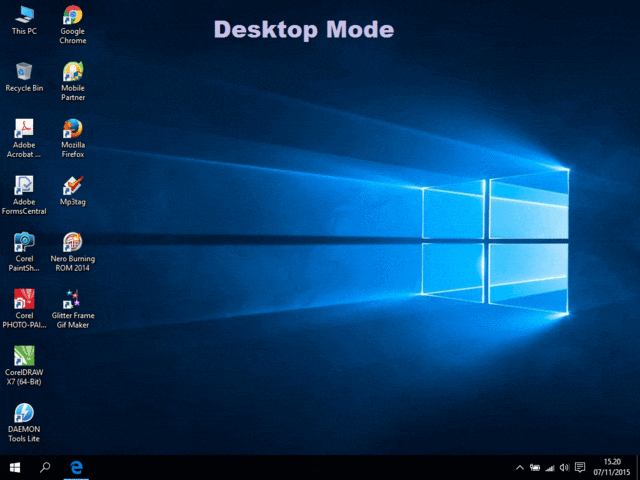Screen dimensions: 640x480
Task: Launch Microsoft Edge from the taskbar
Action: 76,467
